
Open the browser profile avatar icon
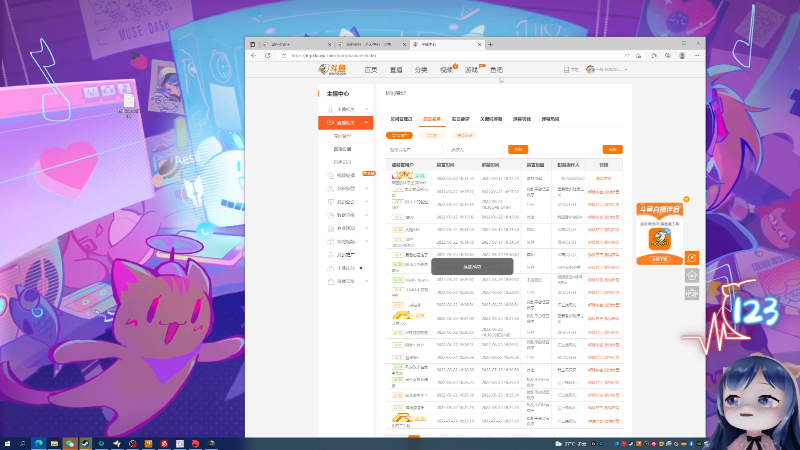pyautogui.click(x=682, y=56)
